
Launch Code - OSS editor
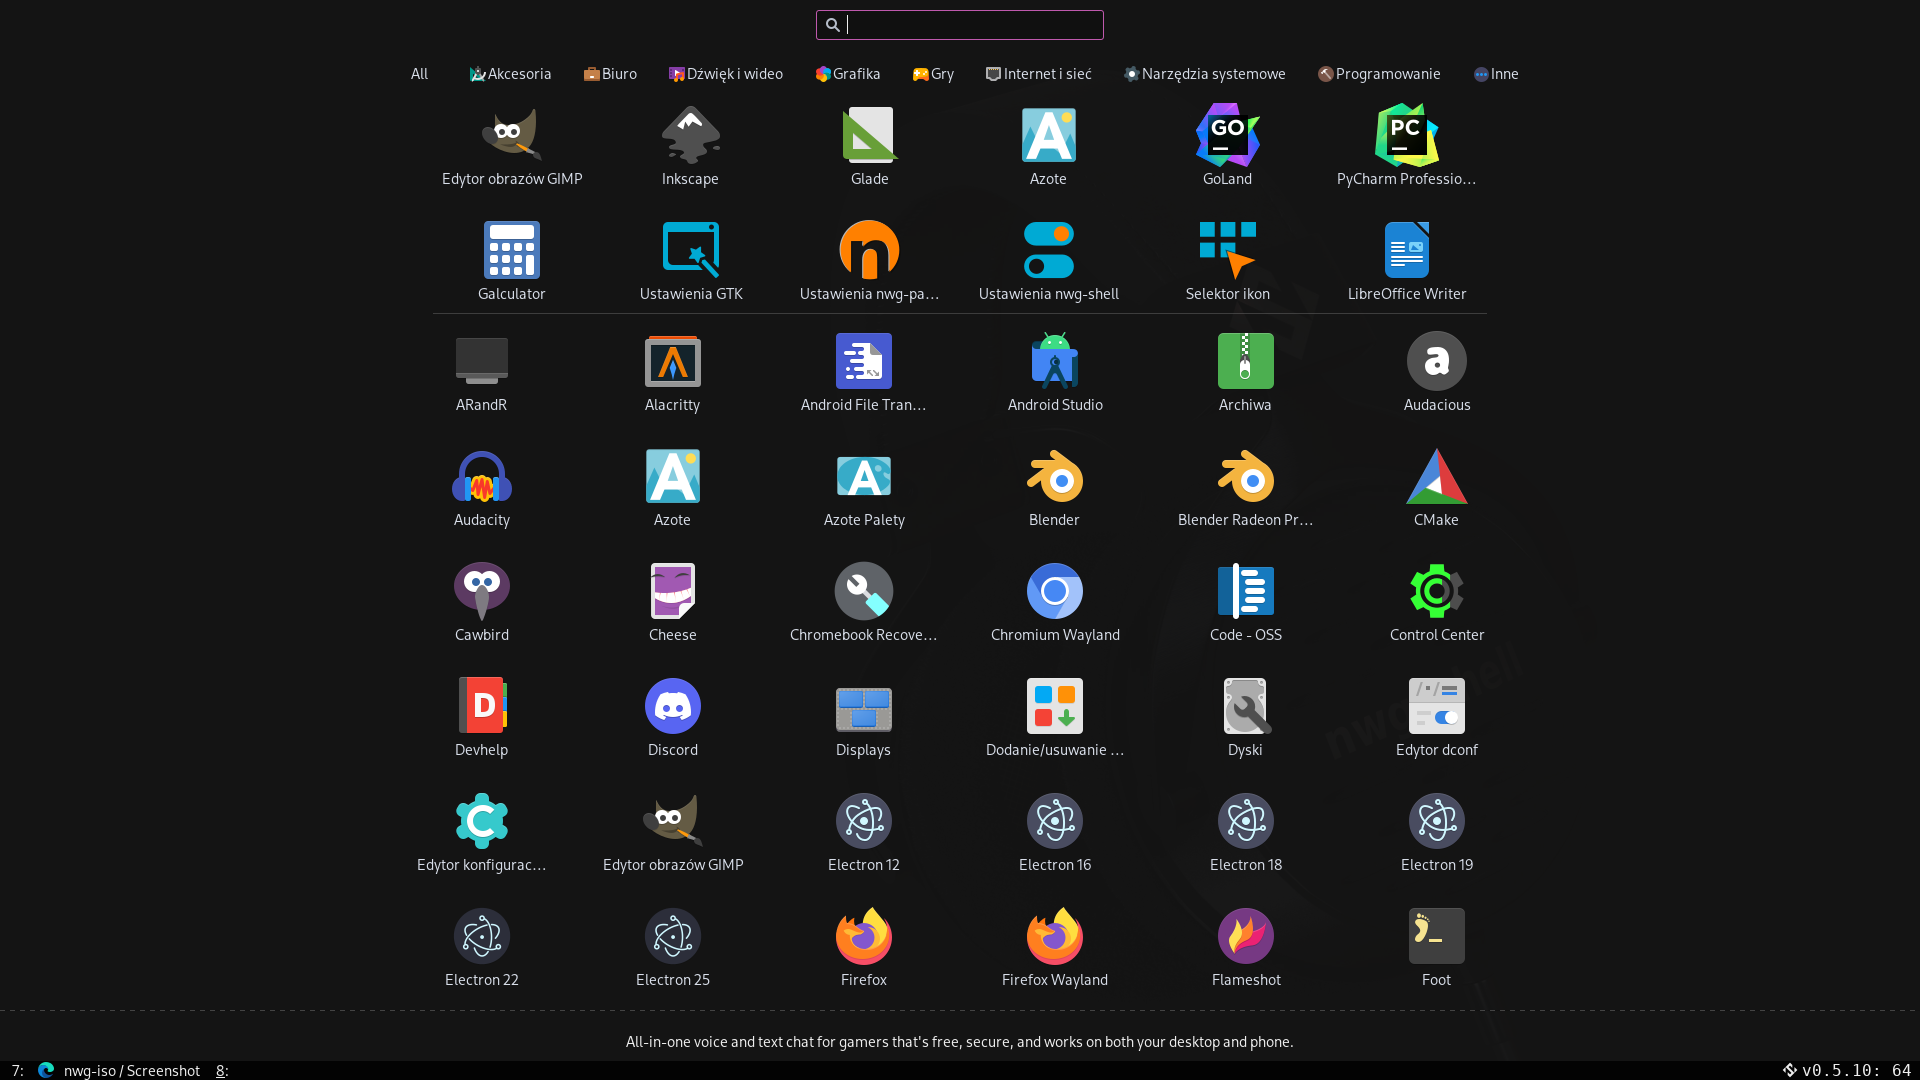tap(1245, 592)
